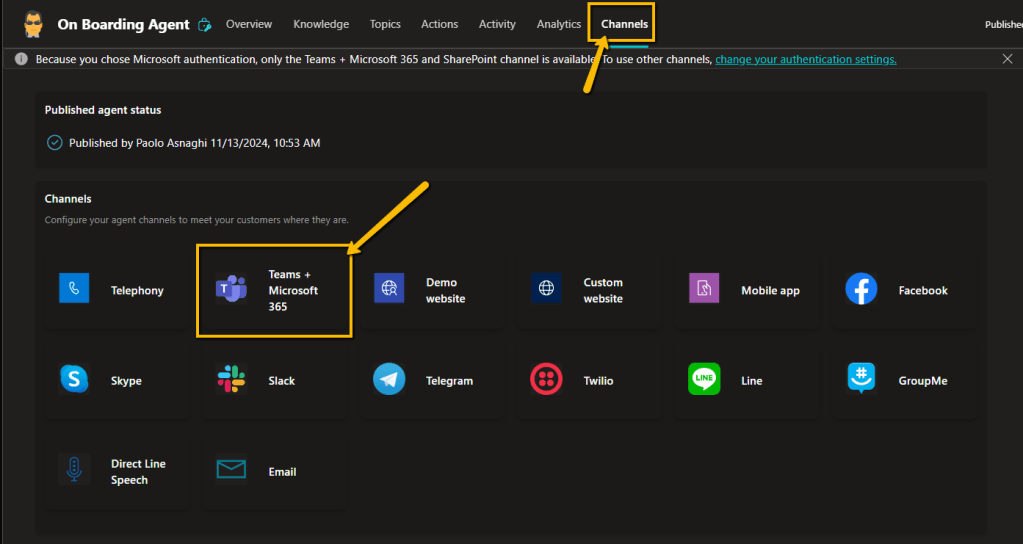Screen dimensions: 1023x544
Task: Choose the Mobile app channel icon
Action: click(x=704, y=290)
